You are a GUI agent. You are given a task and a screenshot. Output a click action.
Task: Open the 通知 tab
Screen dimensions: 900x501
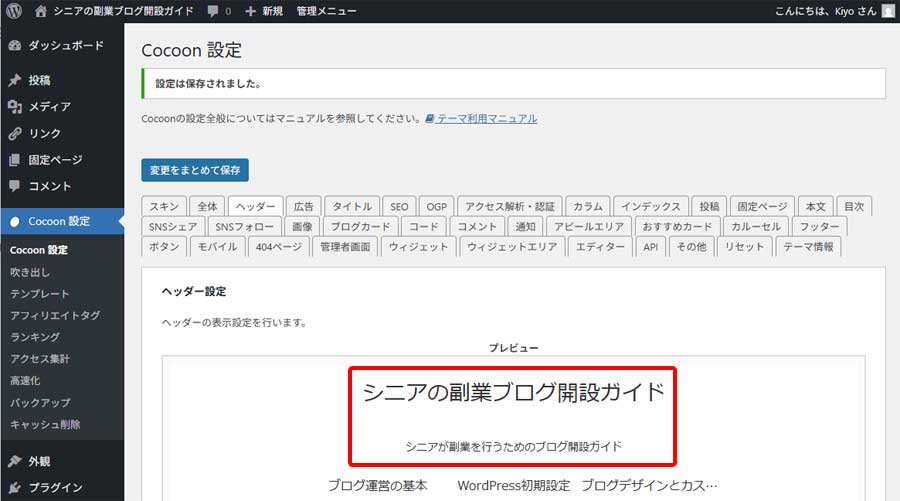[x=525, y=227]
